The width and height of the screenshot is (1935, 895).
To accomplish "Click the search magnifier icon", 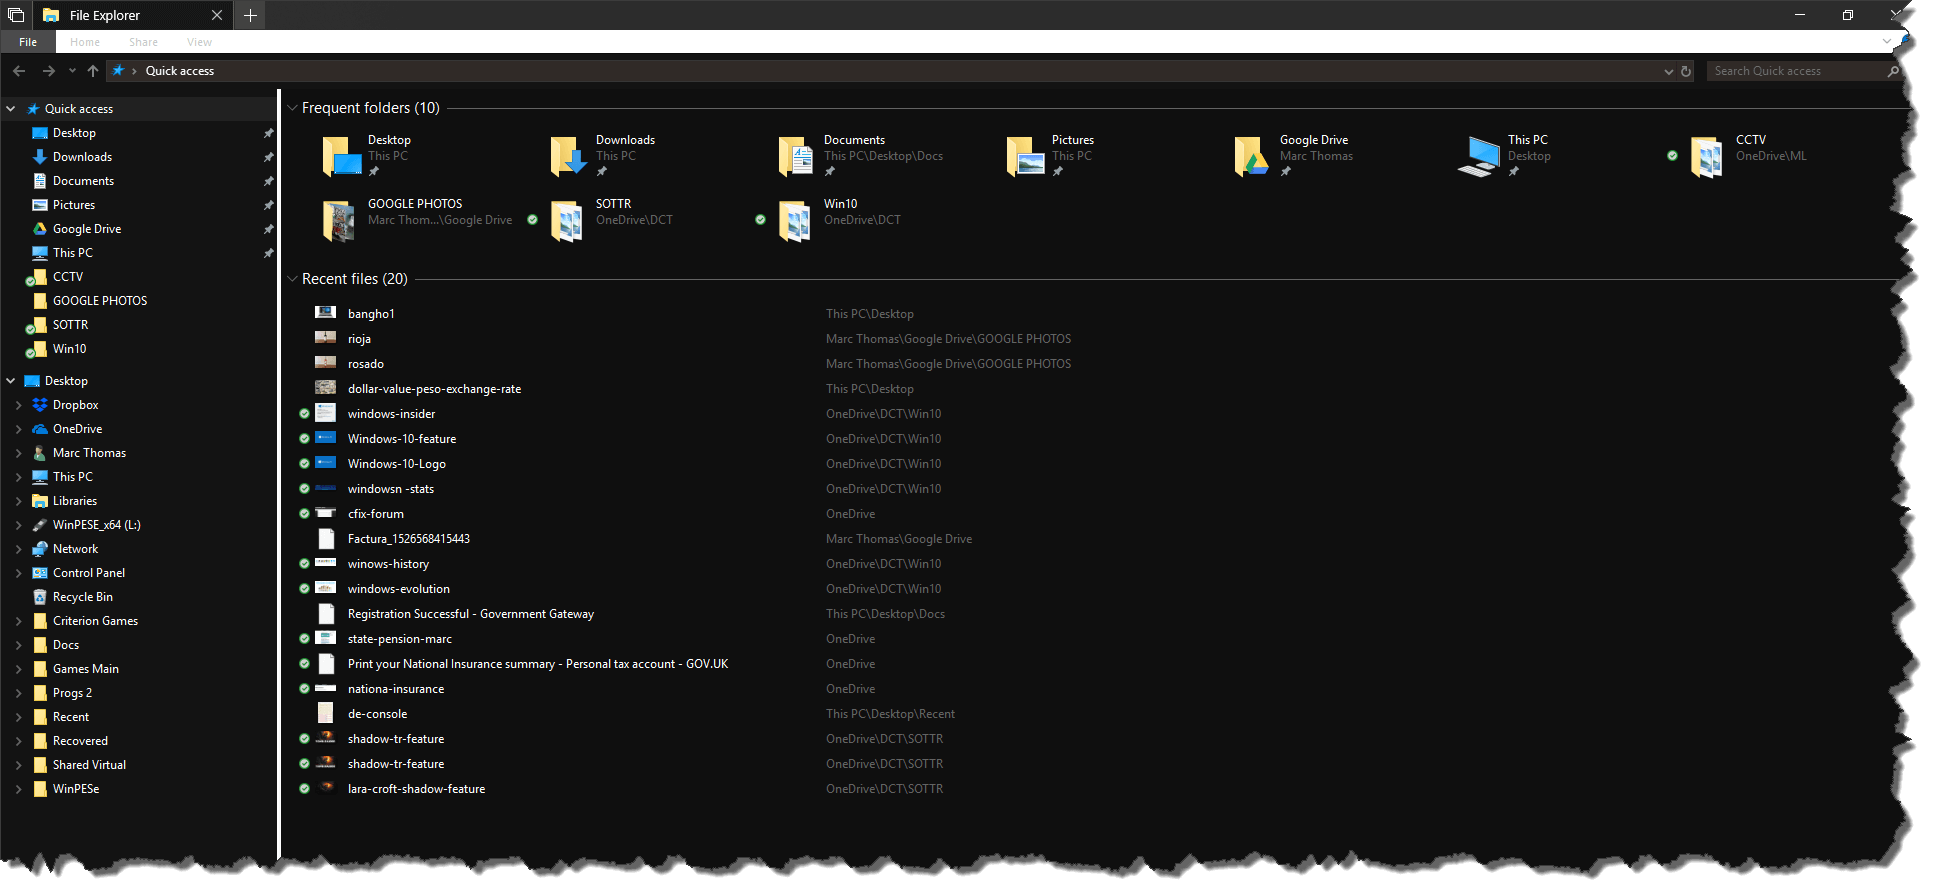I will click(1892, 71).
